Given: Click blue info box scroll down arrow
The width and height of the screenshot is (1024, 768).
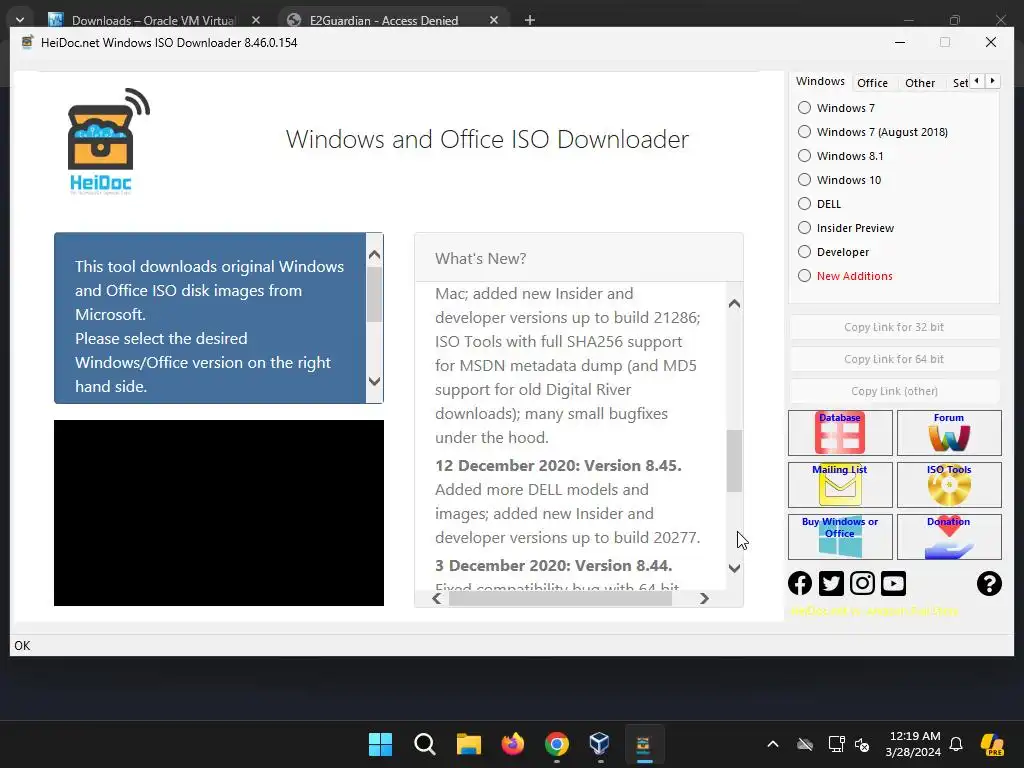Looking at the screenshot, I should [374, 381].
